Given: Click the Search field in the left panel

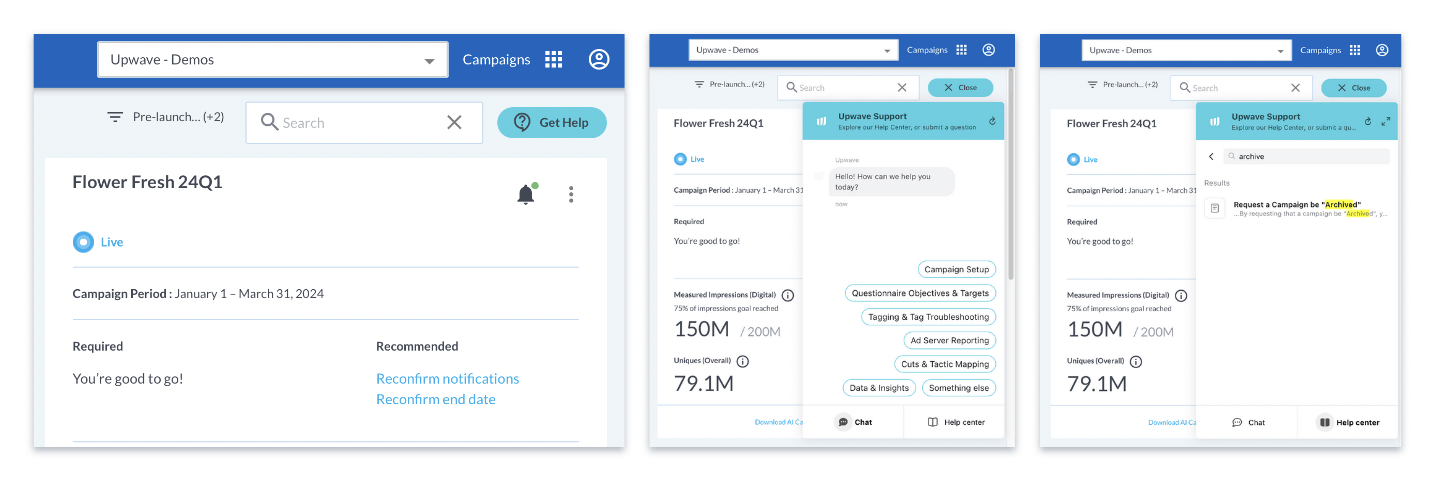Looking at the screenshot, I should coord(364,123).
